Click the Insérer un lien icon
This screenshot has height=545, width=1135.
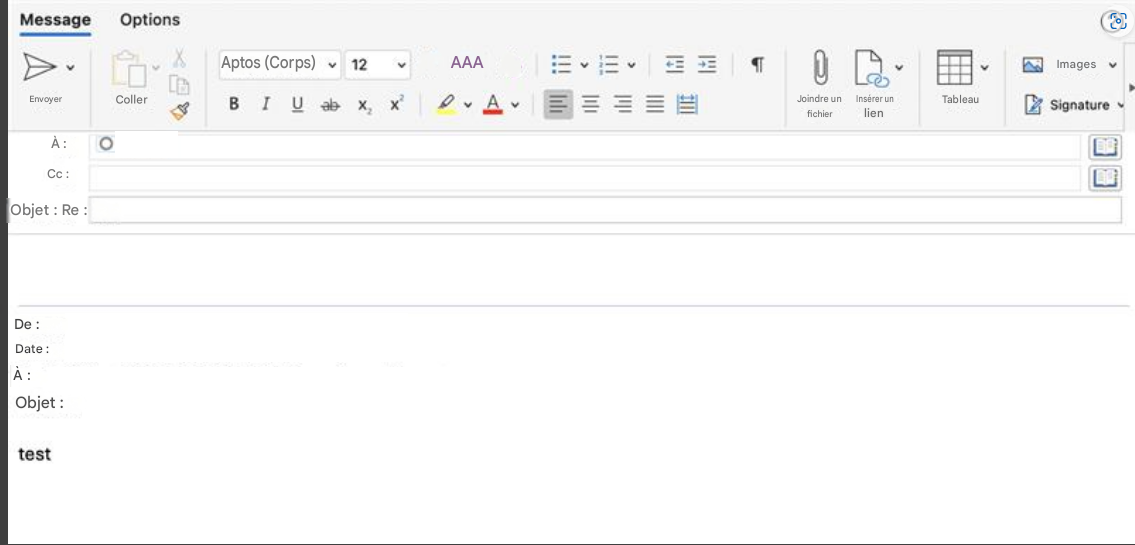pyautogui.click(x=872, y=69)
